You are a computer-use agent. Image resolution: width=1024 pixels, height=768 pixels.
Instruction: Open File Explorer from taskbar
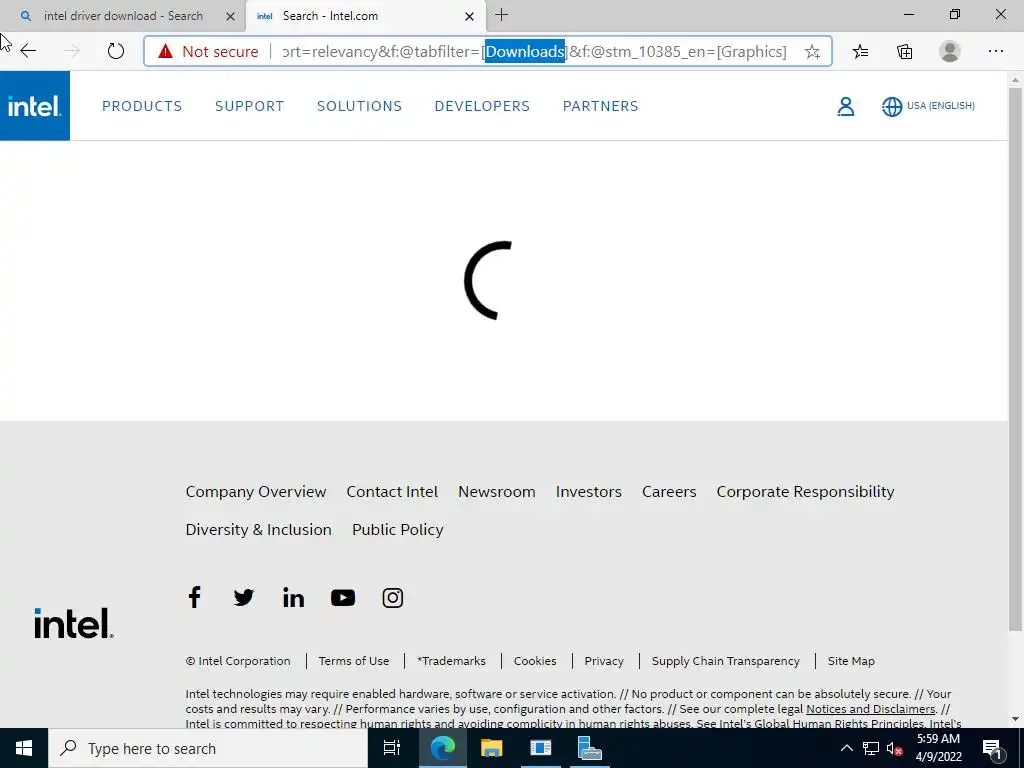tap(491, 748)
